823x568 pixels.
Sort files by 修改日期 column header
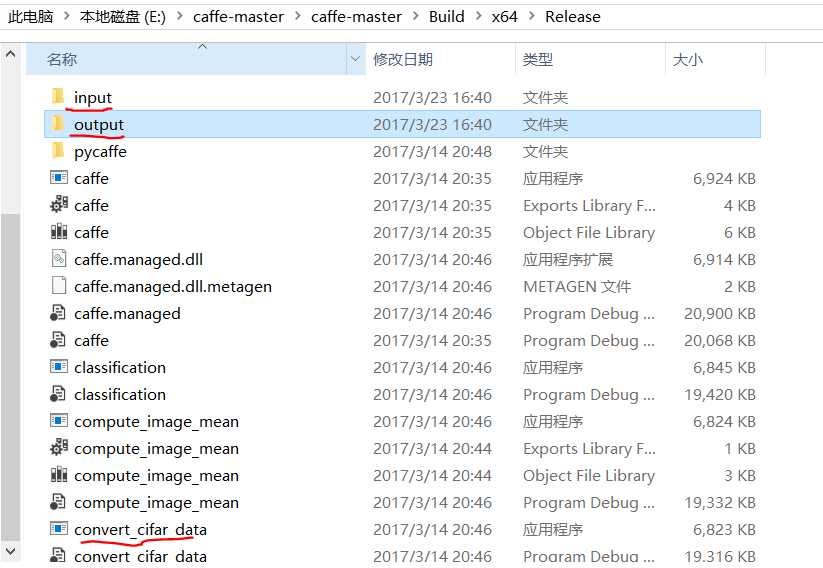pos(440,59)
